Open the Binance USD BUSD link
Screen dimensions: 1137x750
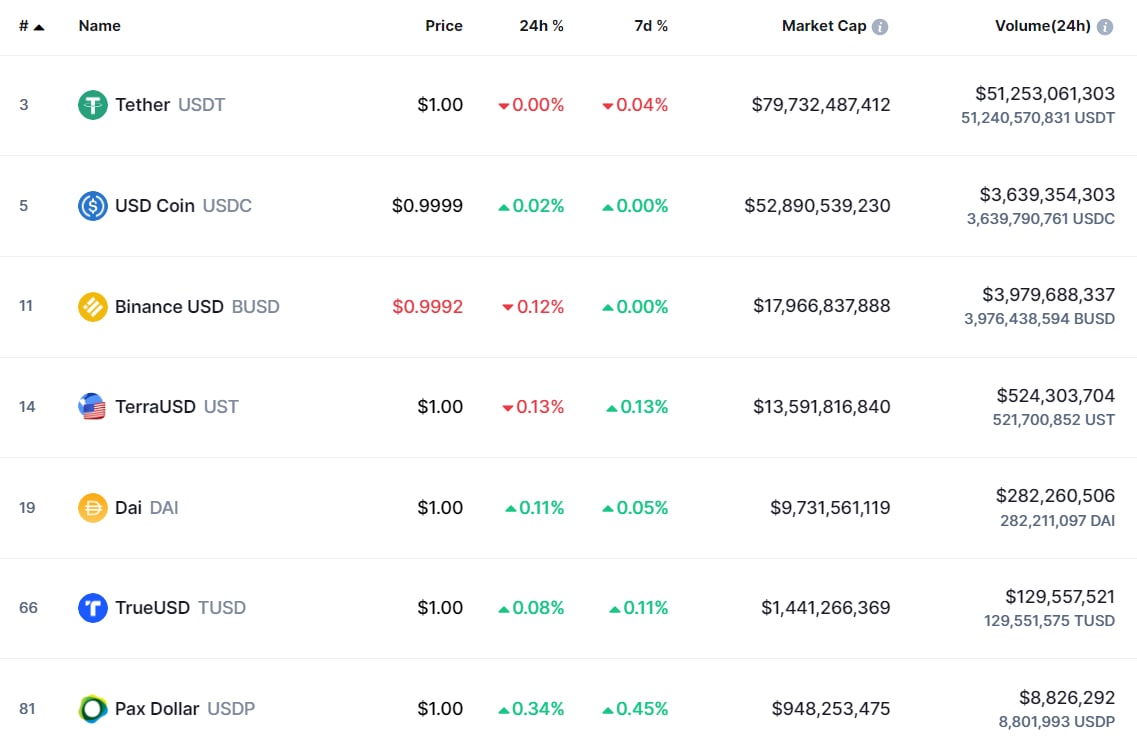click(x=197, y=307)
